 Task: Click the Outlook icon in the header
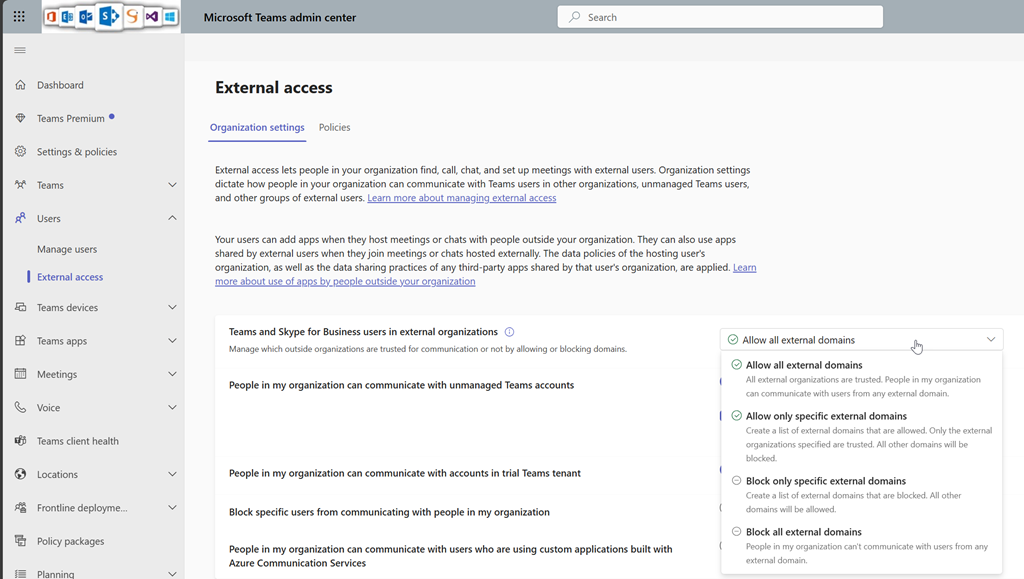coord(86,17)
